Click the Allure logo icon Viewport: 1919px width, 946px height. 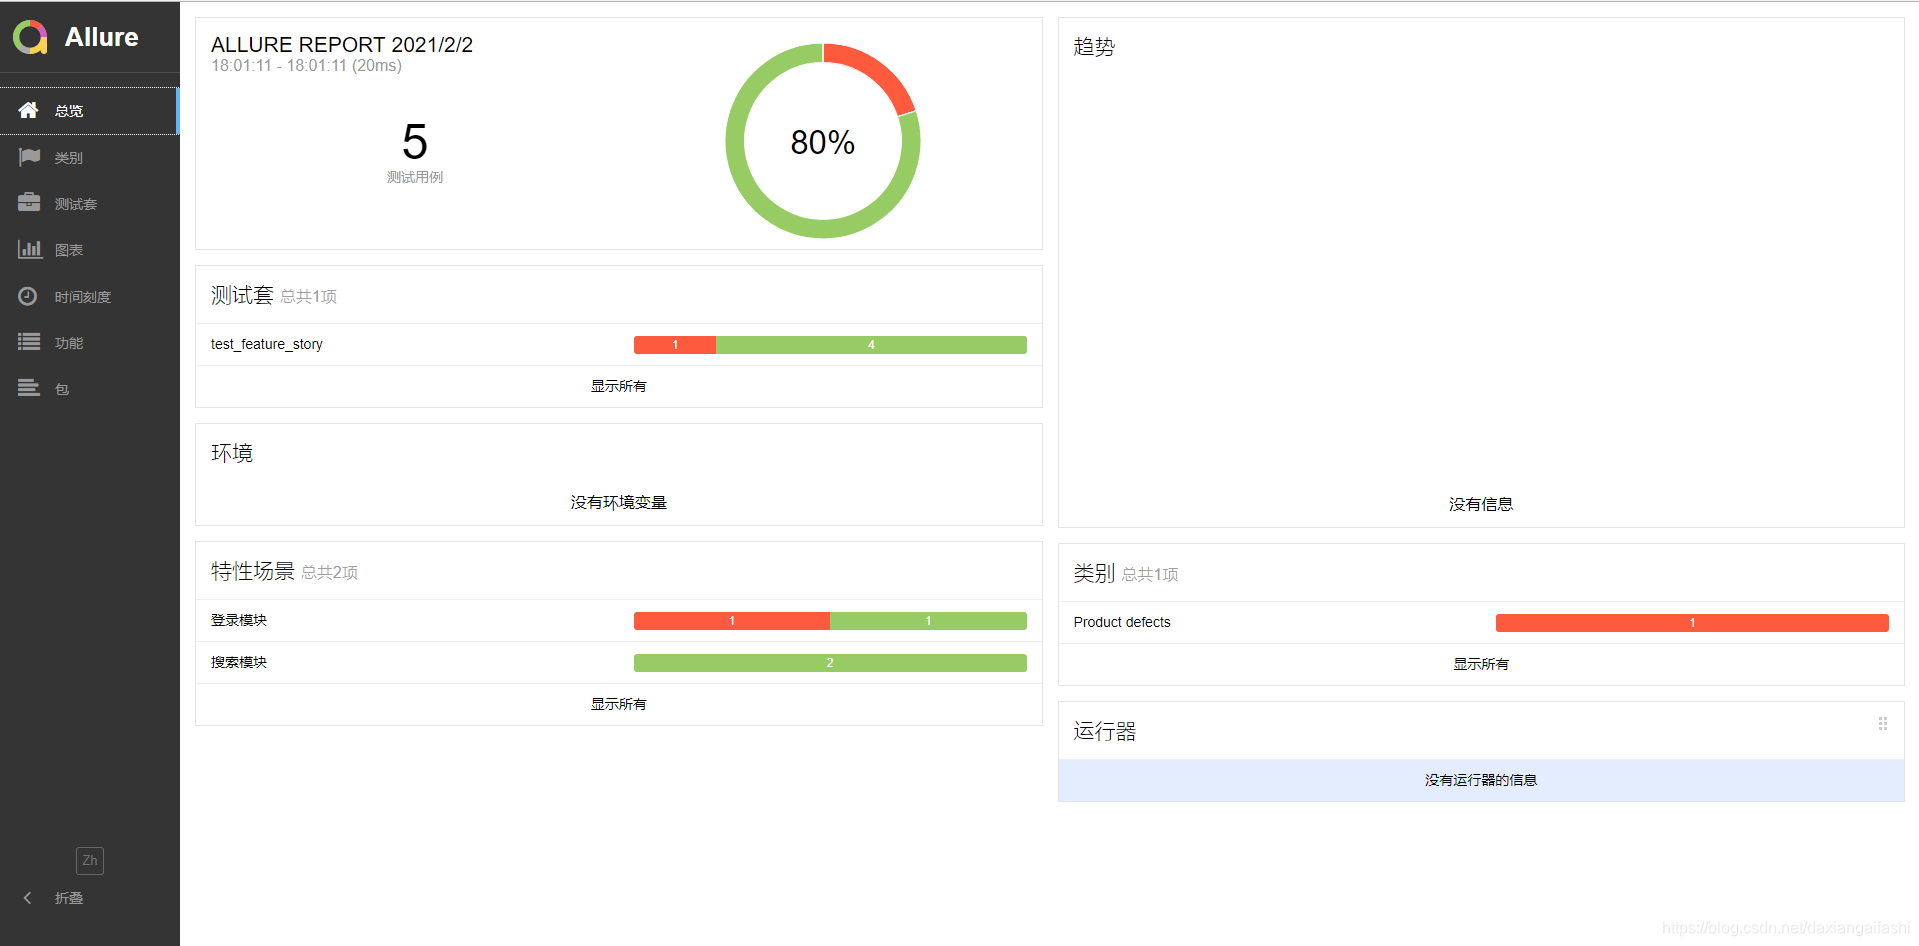click(x=30, y=37)
